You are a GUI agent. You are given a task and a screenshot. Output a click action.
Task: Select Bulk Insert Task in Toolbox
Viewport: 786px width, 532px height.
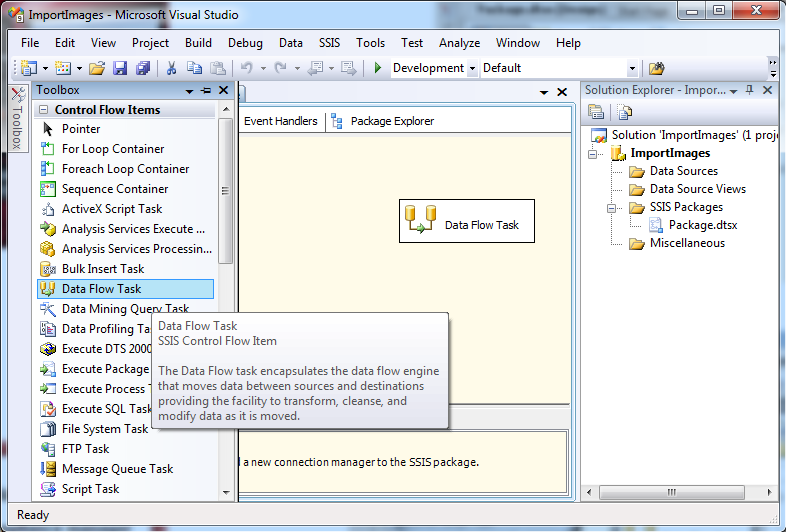point(125,269)
